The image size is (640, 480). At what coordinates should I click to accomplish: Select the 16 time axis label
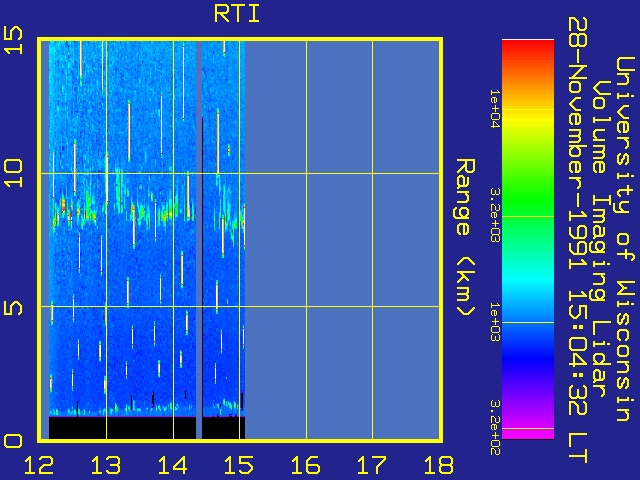point(305,465)
